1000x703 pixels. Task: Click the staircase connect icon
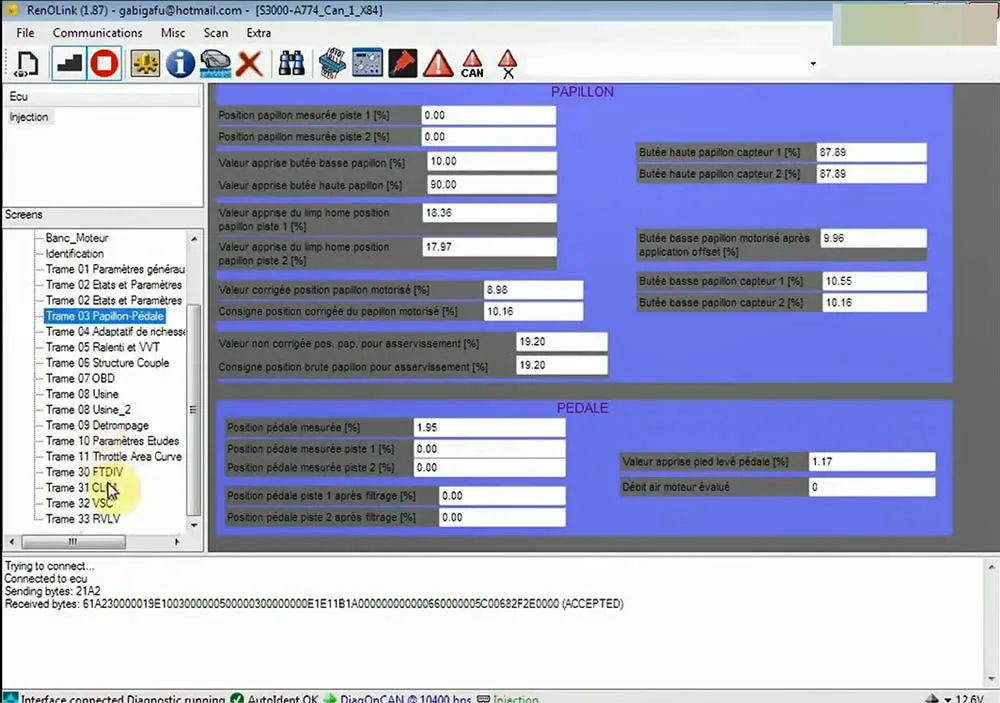tap(68, 63)
